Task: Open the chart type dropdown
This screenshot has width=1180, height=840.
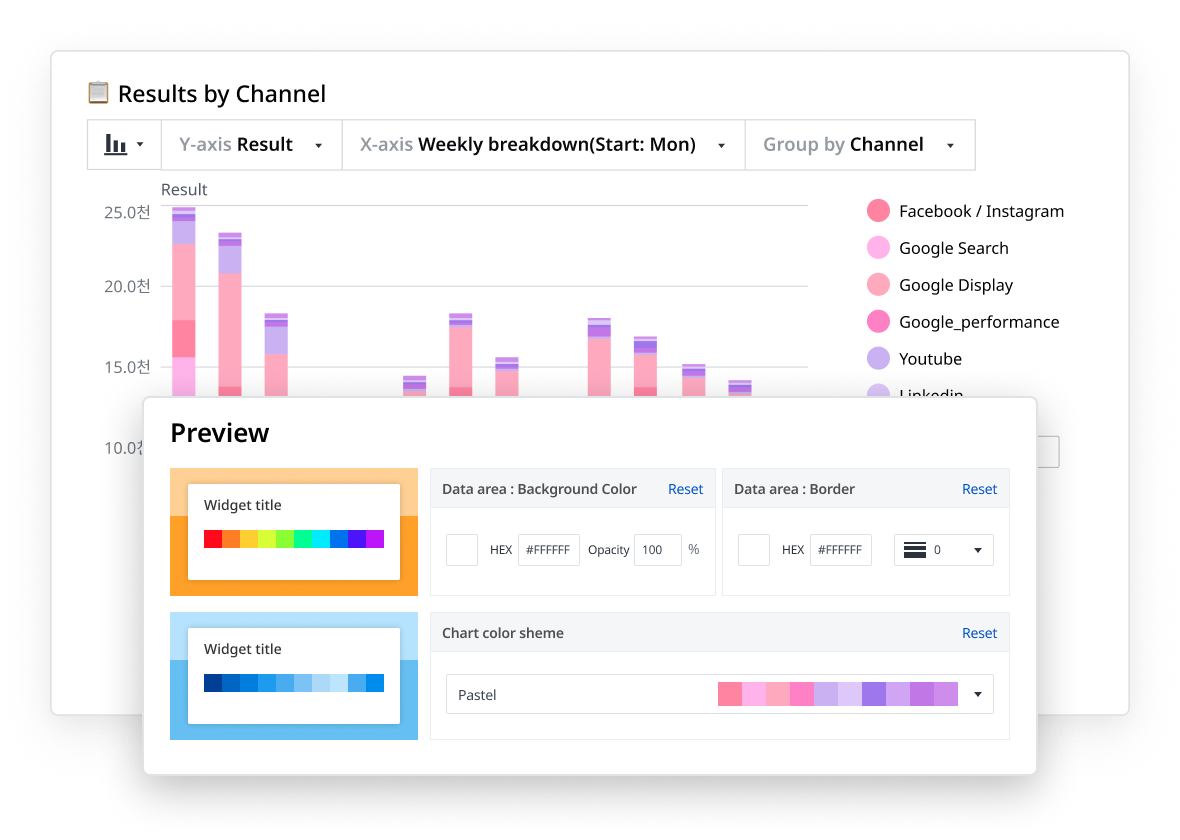Action: [x=140, y=144]
